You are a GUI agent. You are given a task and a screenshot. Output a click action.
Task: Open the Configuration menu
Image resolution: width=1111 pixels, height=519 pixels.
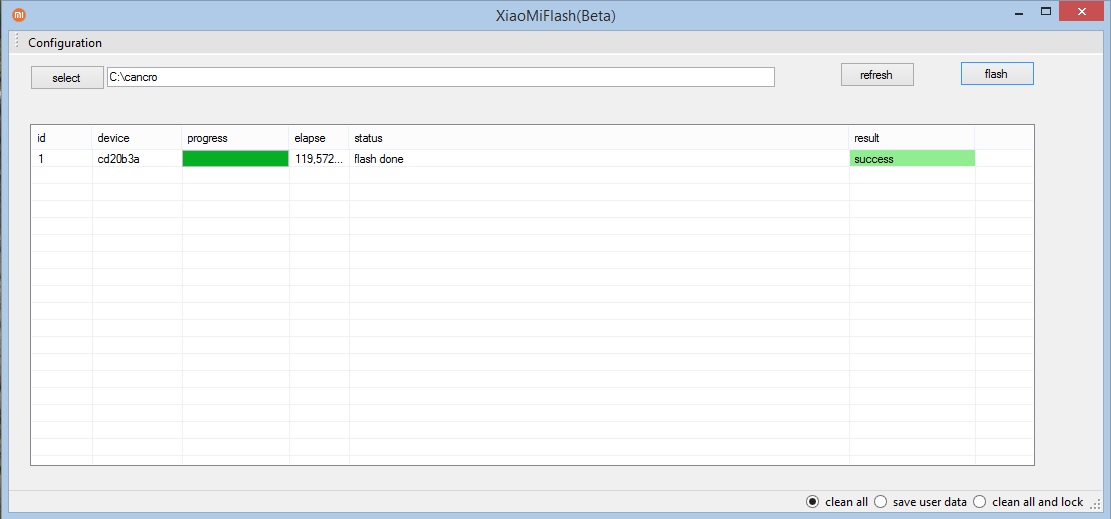[65, 43]
